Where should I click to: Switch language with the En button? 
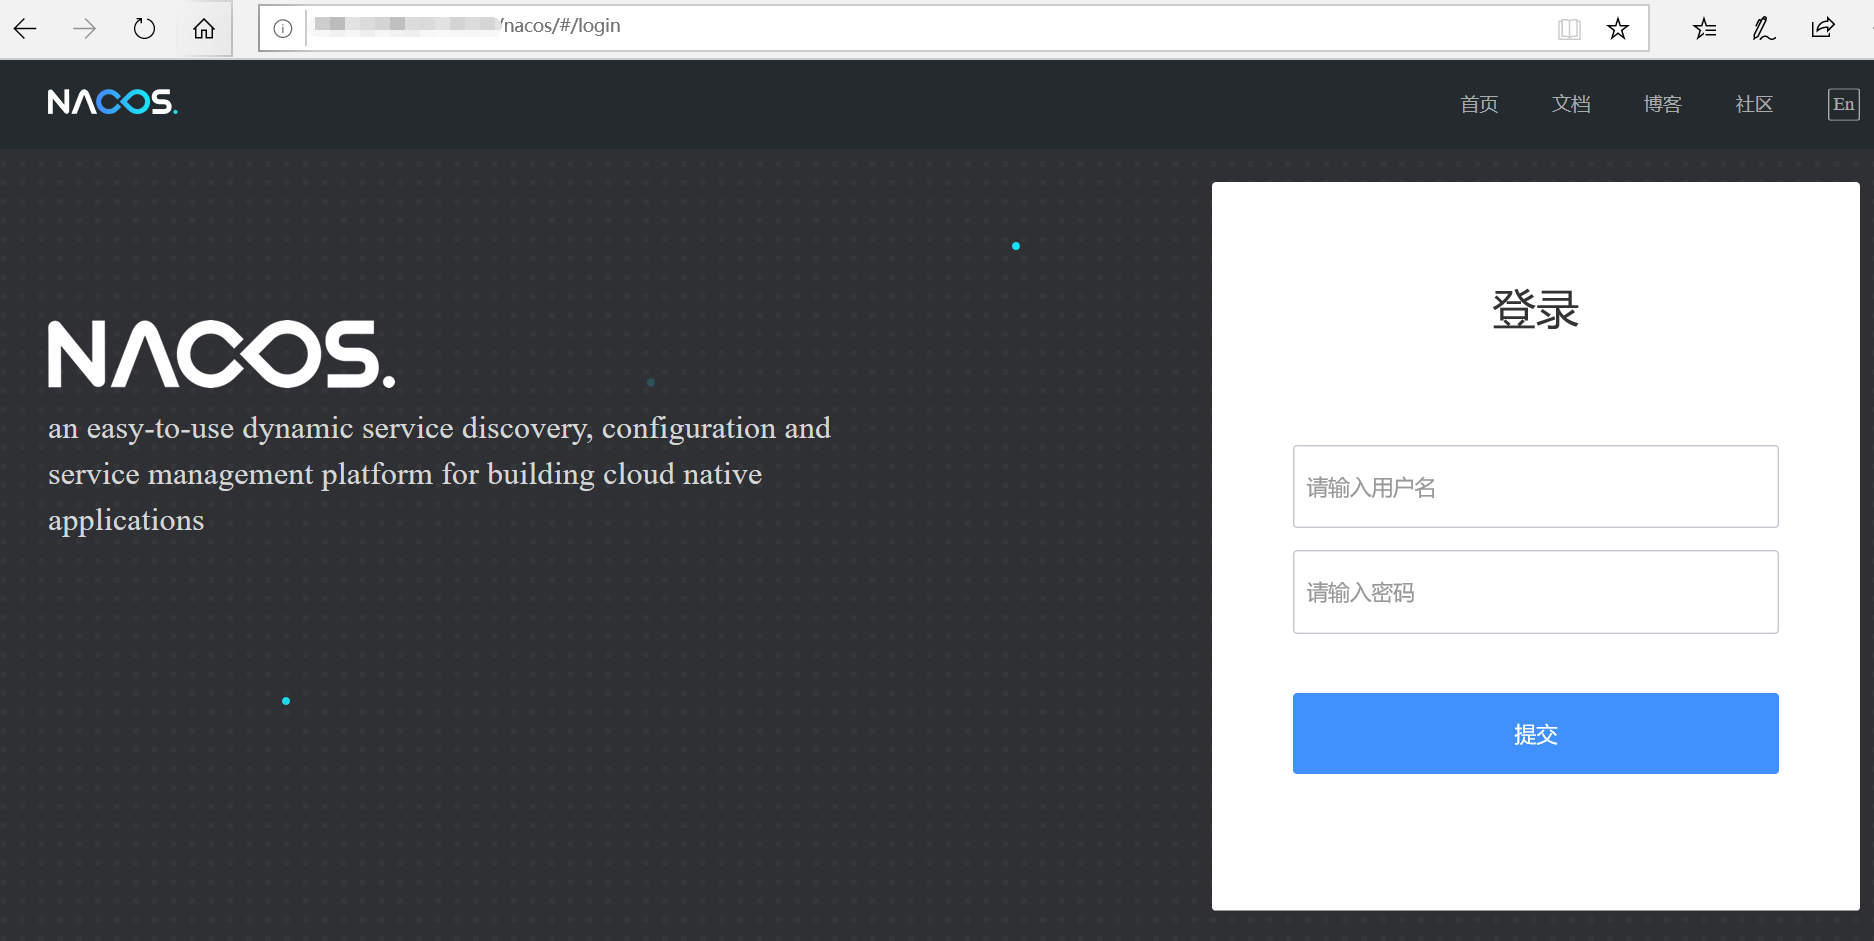click(1844, 104)
